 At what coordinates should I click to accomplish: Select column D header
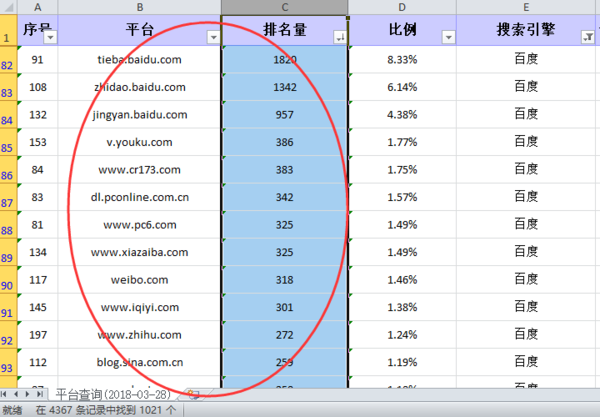point(402,7)
